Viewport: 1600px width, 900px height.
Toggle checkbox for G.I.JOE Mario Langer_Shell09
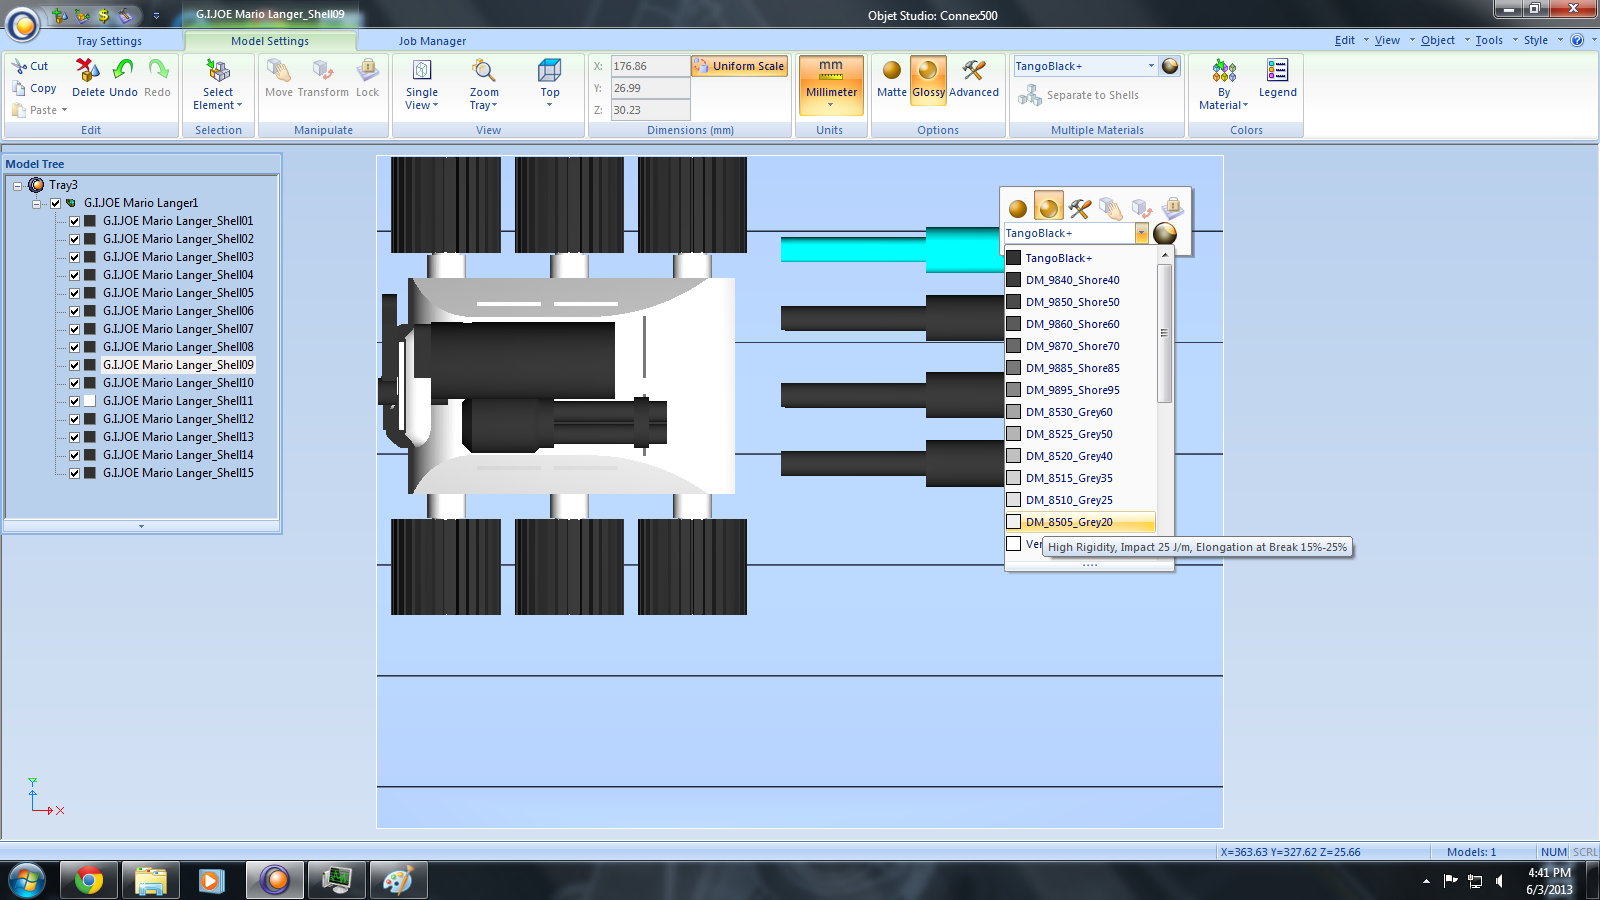point(74,365)
